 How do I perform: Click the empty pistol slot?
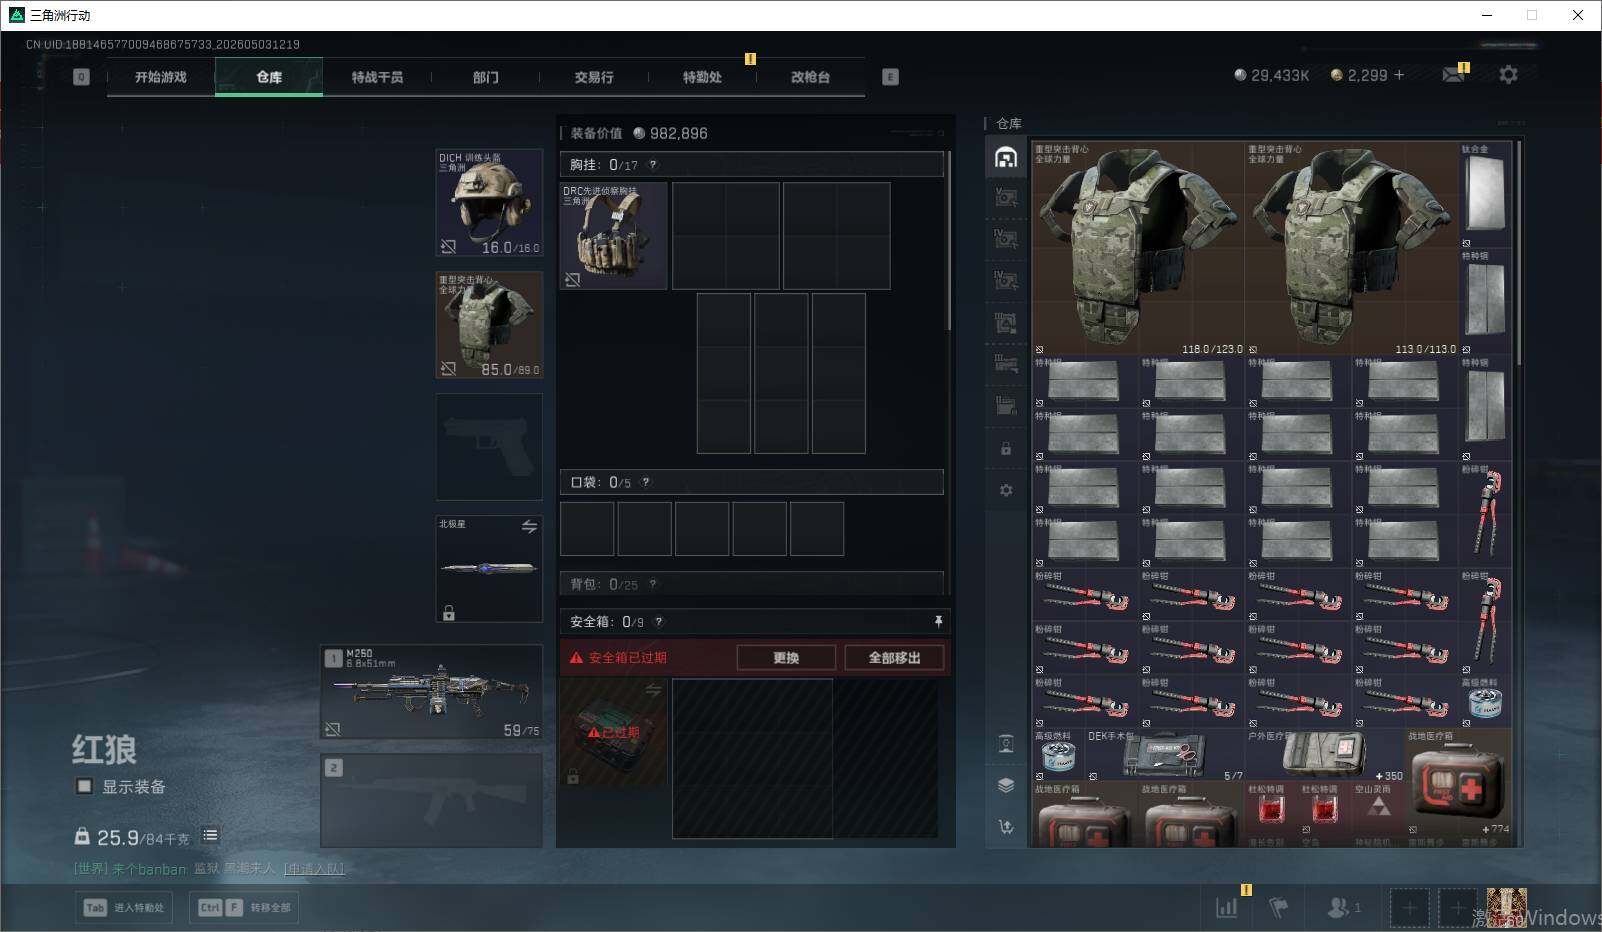[x=489, y=447]
